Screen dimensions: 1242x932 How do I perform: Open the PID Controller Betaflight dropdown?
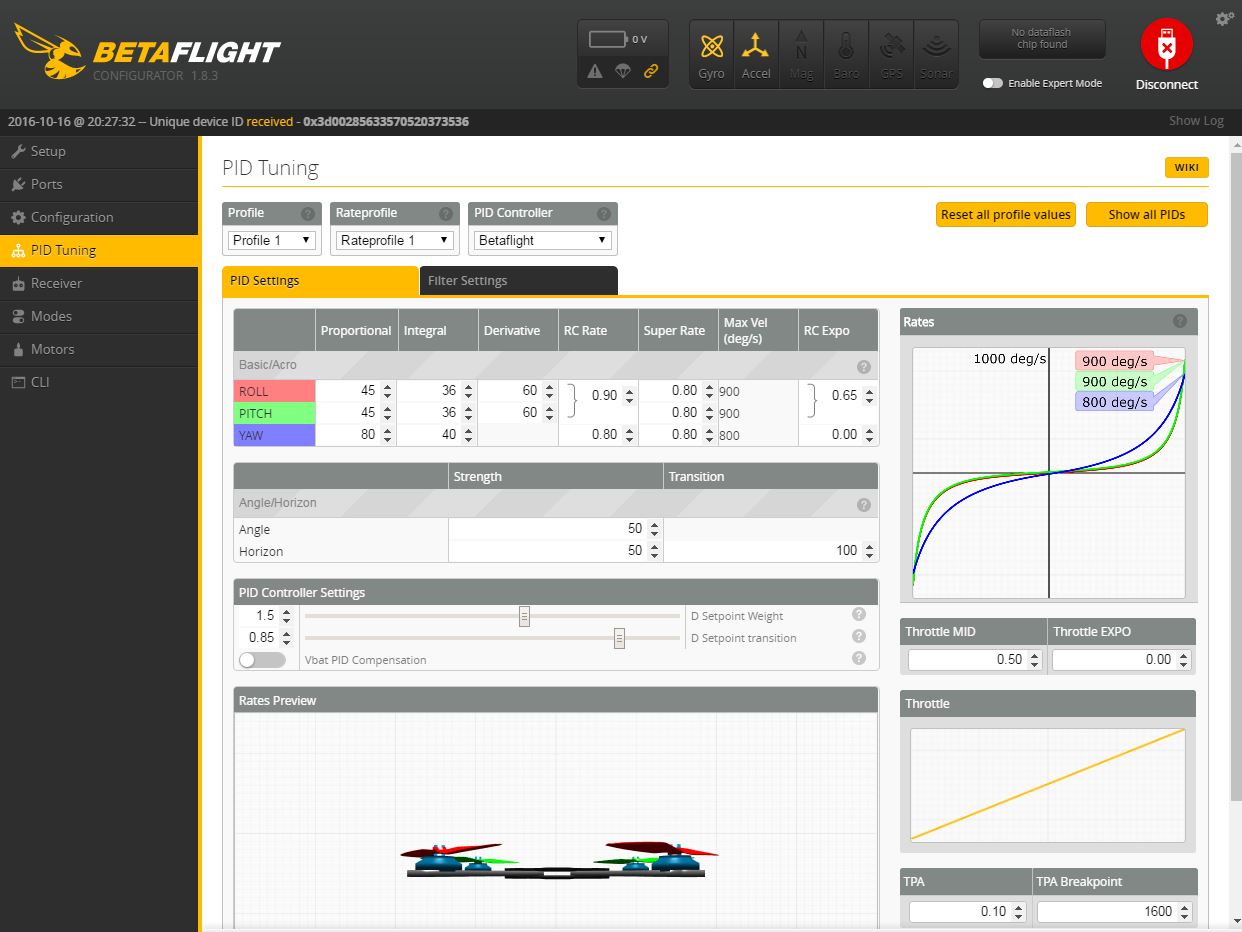pyautogui.click(x=543, y=240)
